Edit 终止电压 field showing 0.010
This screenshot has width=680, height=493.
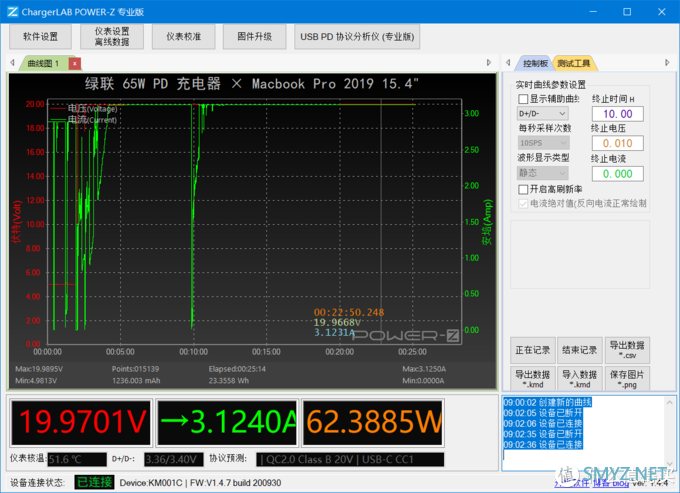point(618,144)
